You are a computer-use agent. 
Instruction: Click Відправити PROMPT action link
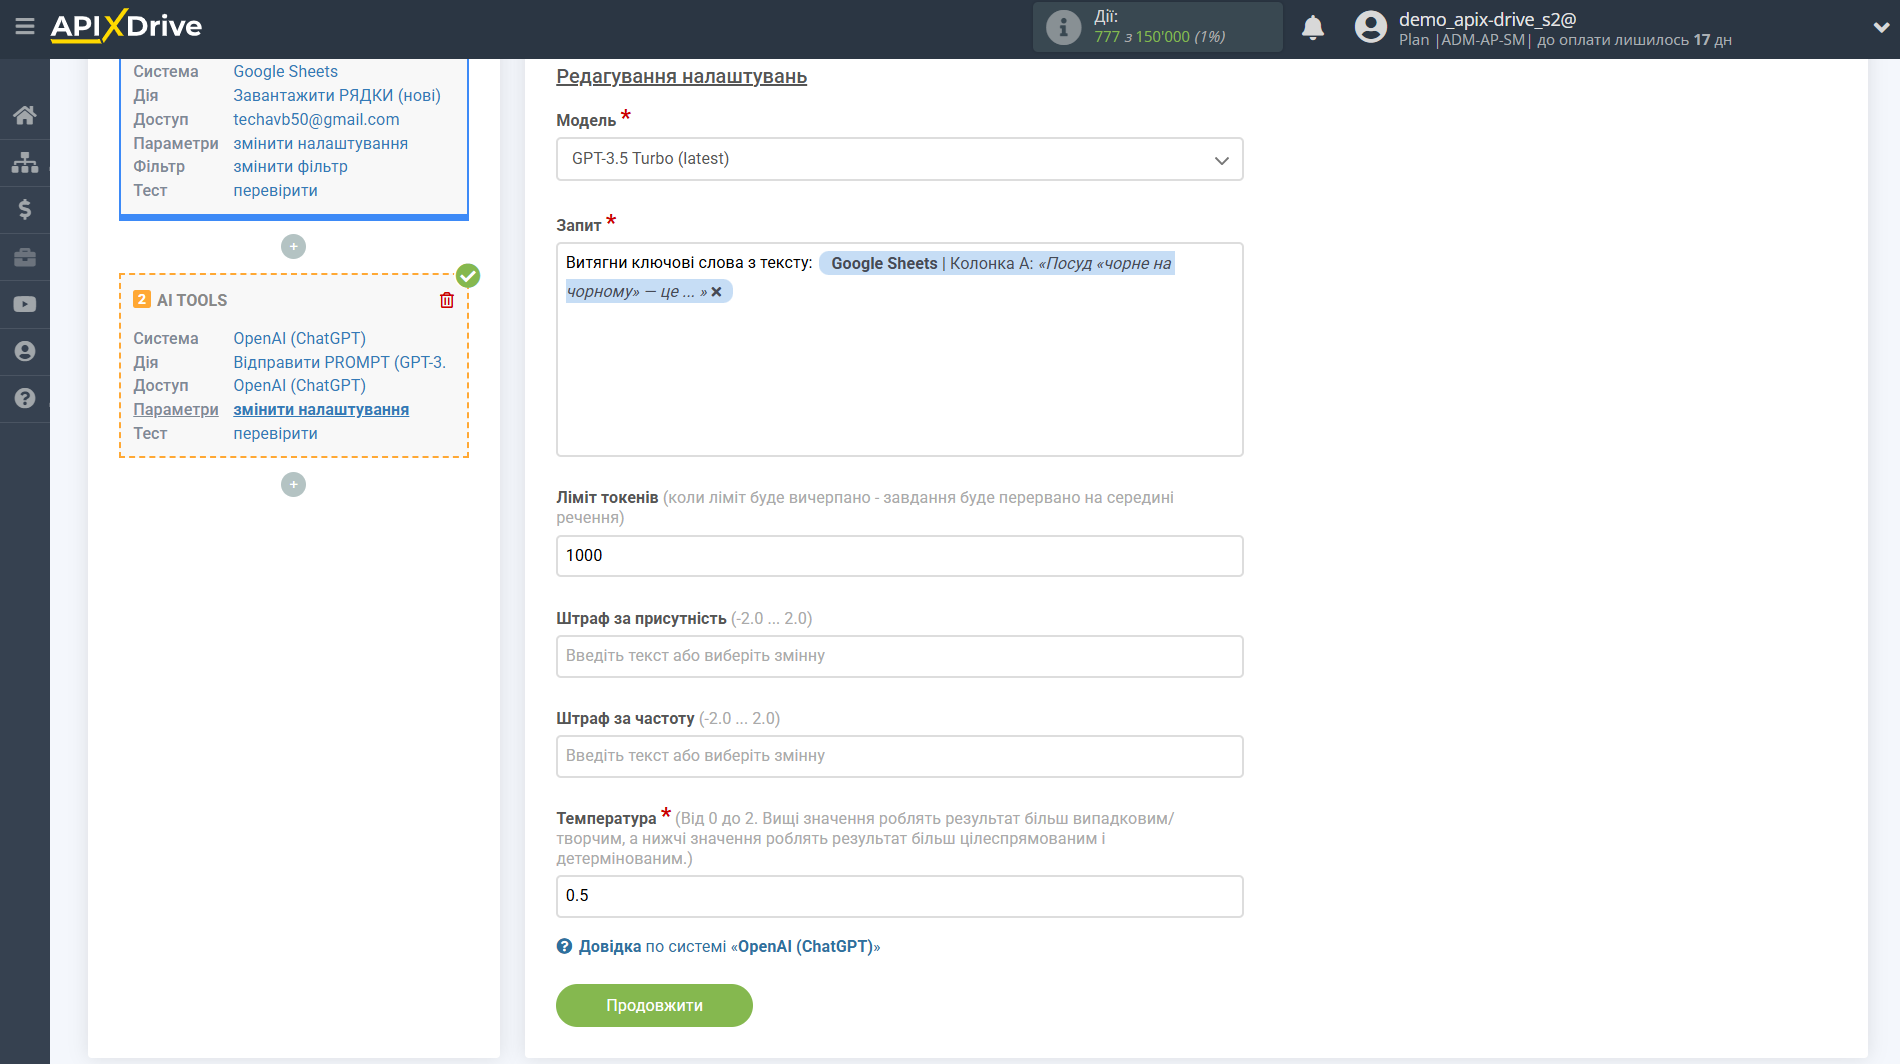(x=339, y=362)
